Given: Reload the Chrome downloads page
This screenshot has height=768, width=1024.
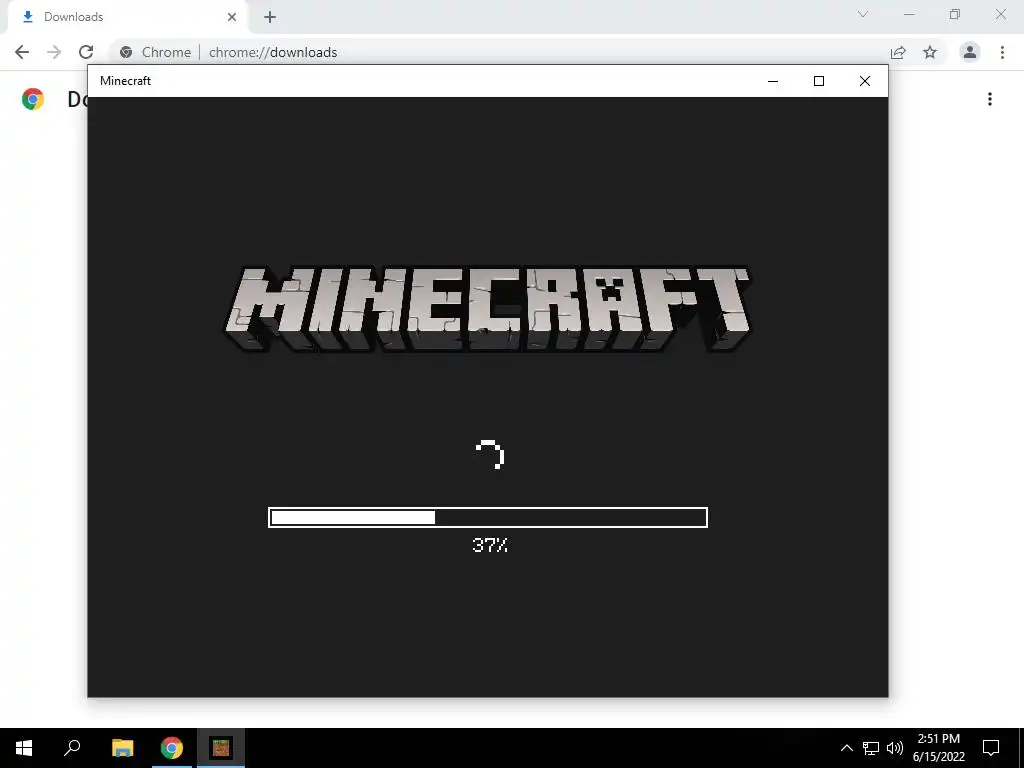Looking at the screenshot, I should (86, 52).
